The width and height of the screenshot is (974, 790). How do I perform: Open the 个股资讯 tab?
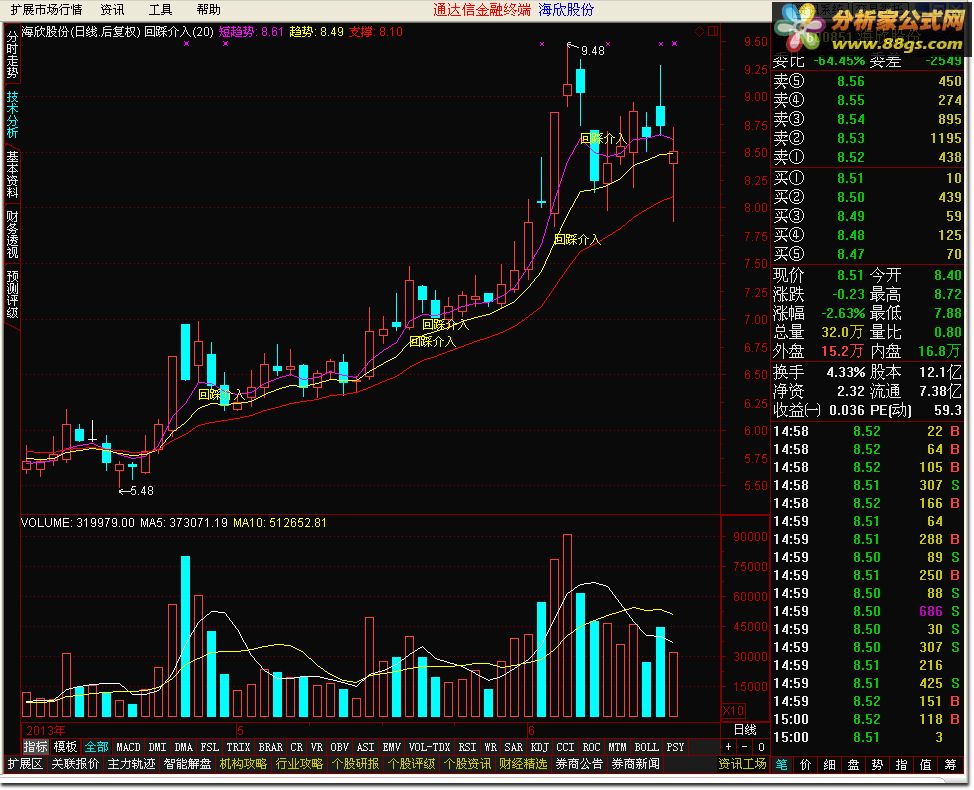click(467, 764)
